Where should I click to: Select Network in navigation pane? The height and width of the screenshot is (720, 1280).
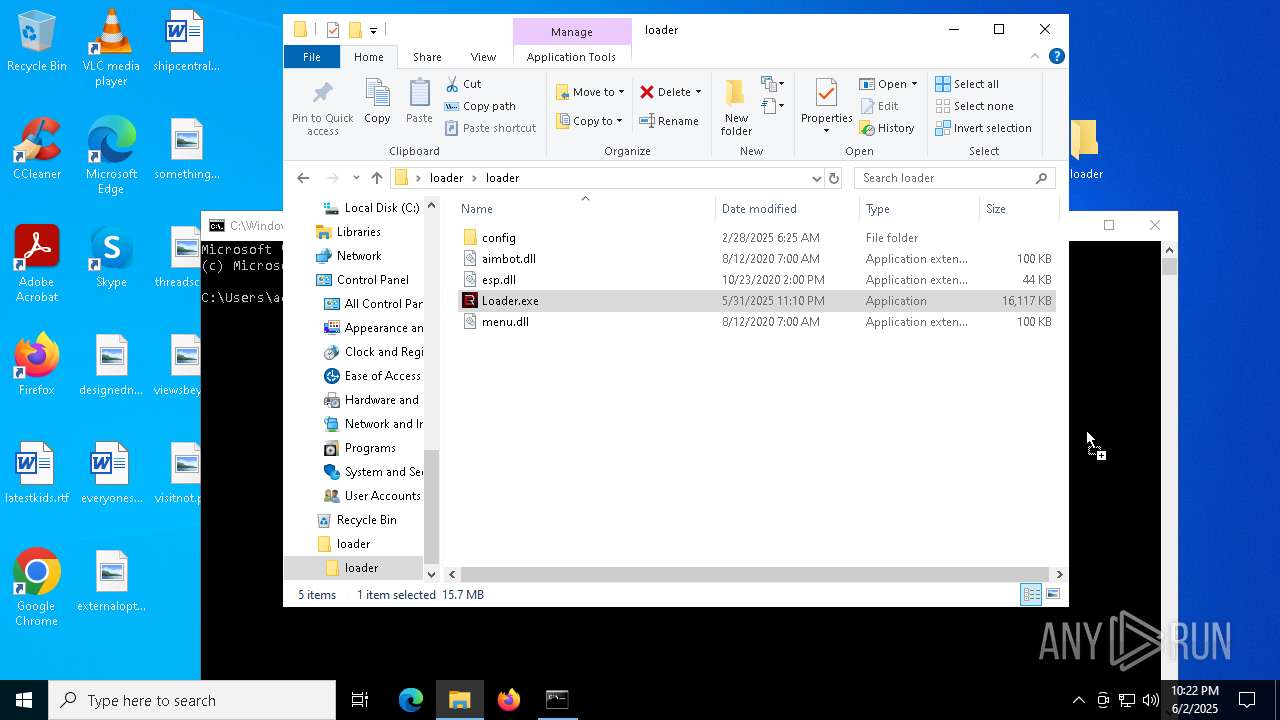pyautogui.click(x=359, y=256)
